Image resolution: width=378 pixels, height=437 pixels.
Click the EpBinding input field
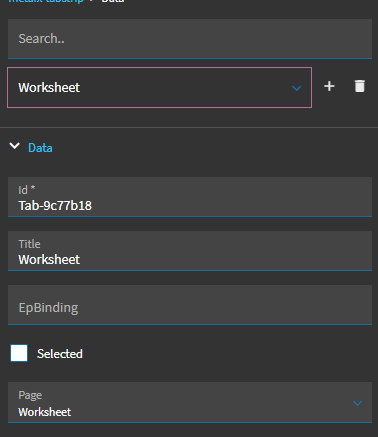[x=190, y=305]
